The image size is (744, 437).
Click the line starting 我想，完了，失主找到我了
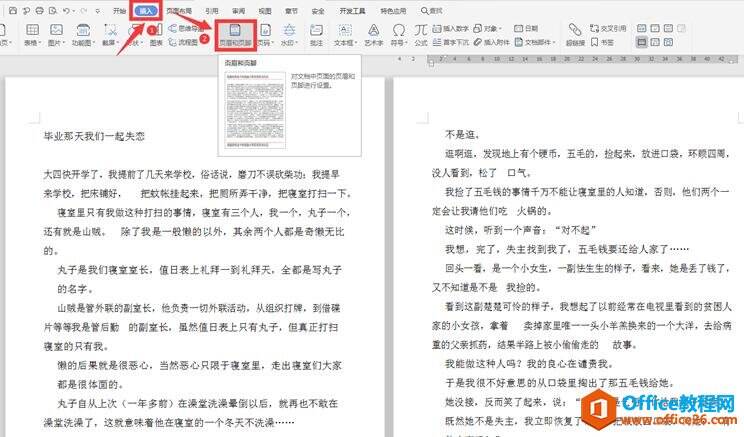[x=567, y=249]
